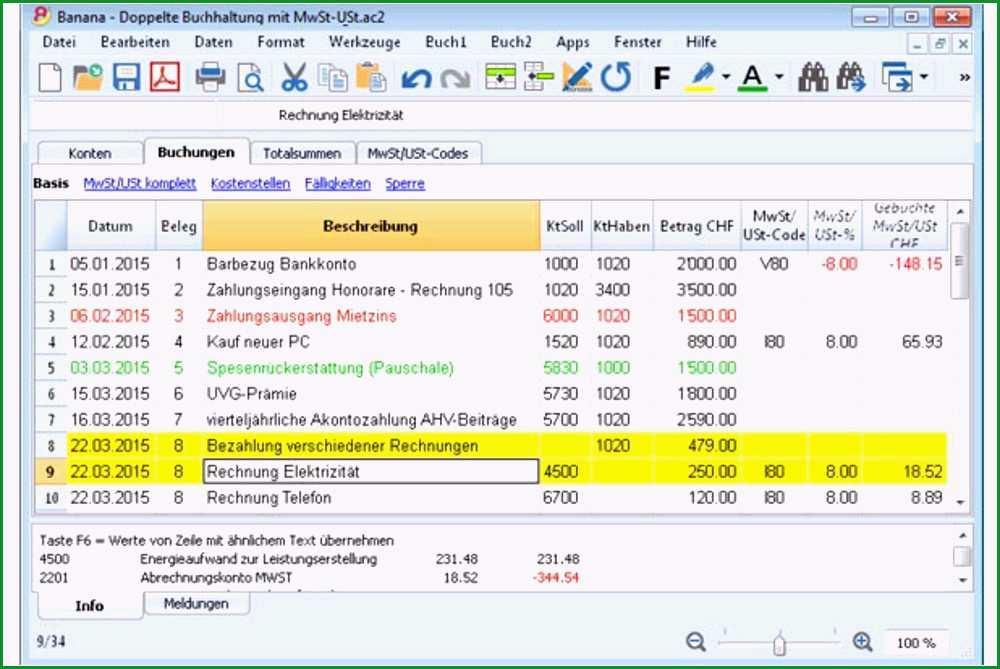Click the Rechnung Elektrizität description input
The width and height of the screenshot is (1000, 669).
[x=371, y=471]
